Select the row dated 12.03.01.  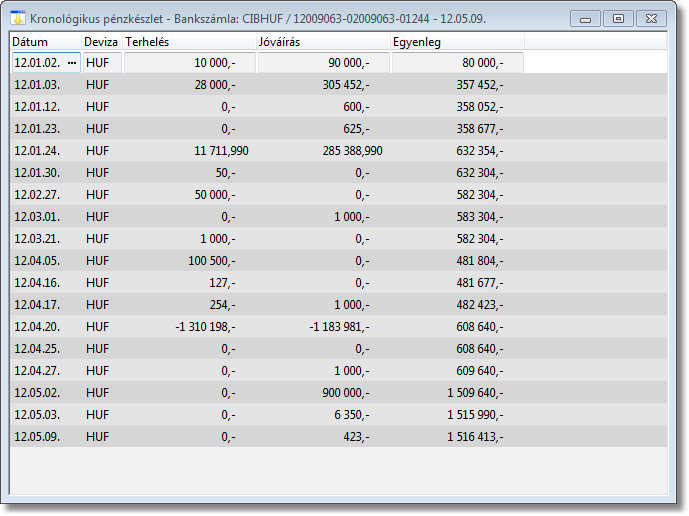point(338,216)
